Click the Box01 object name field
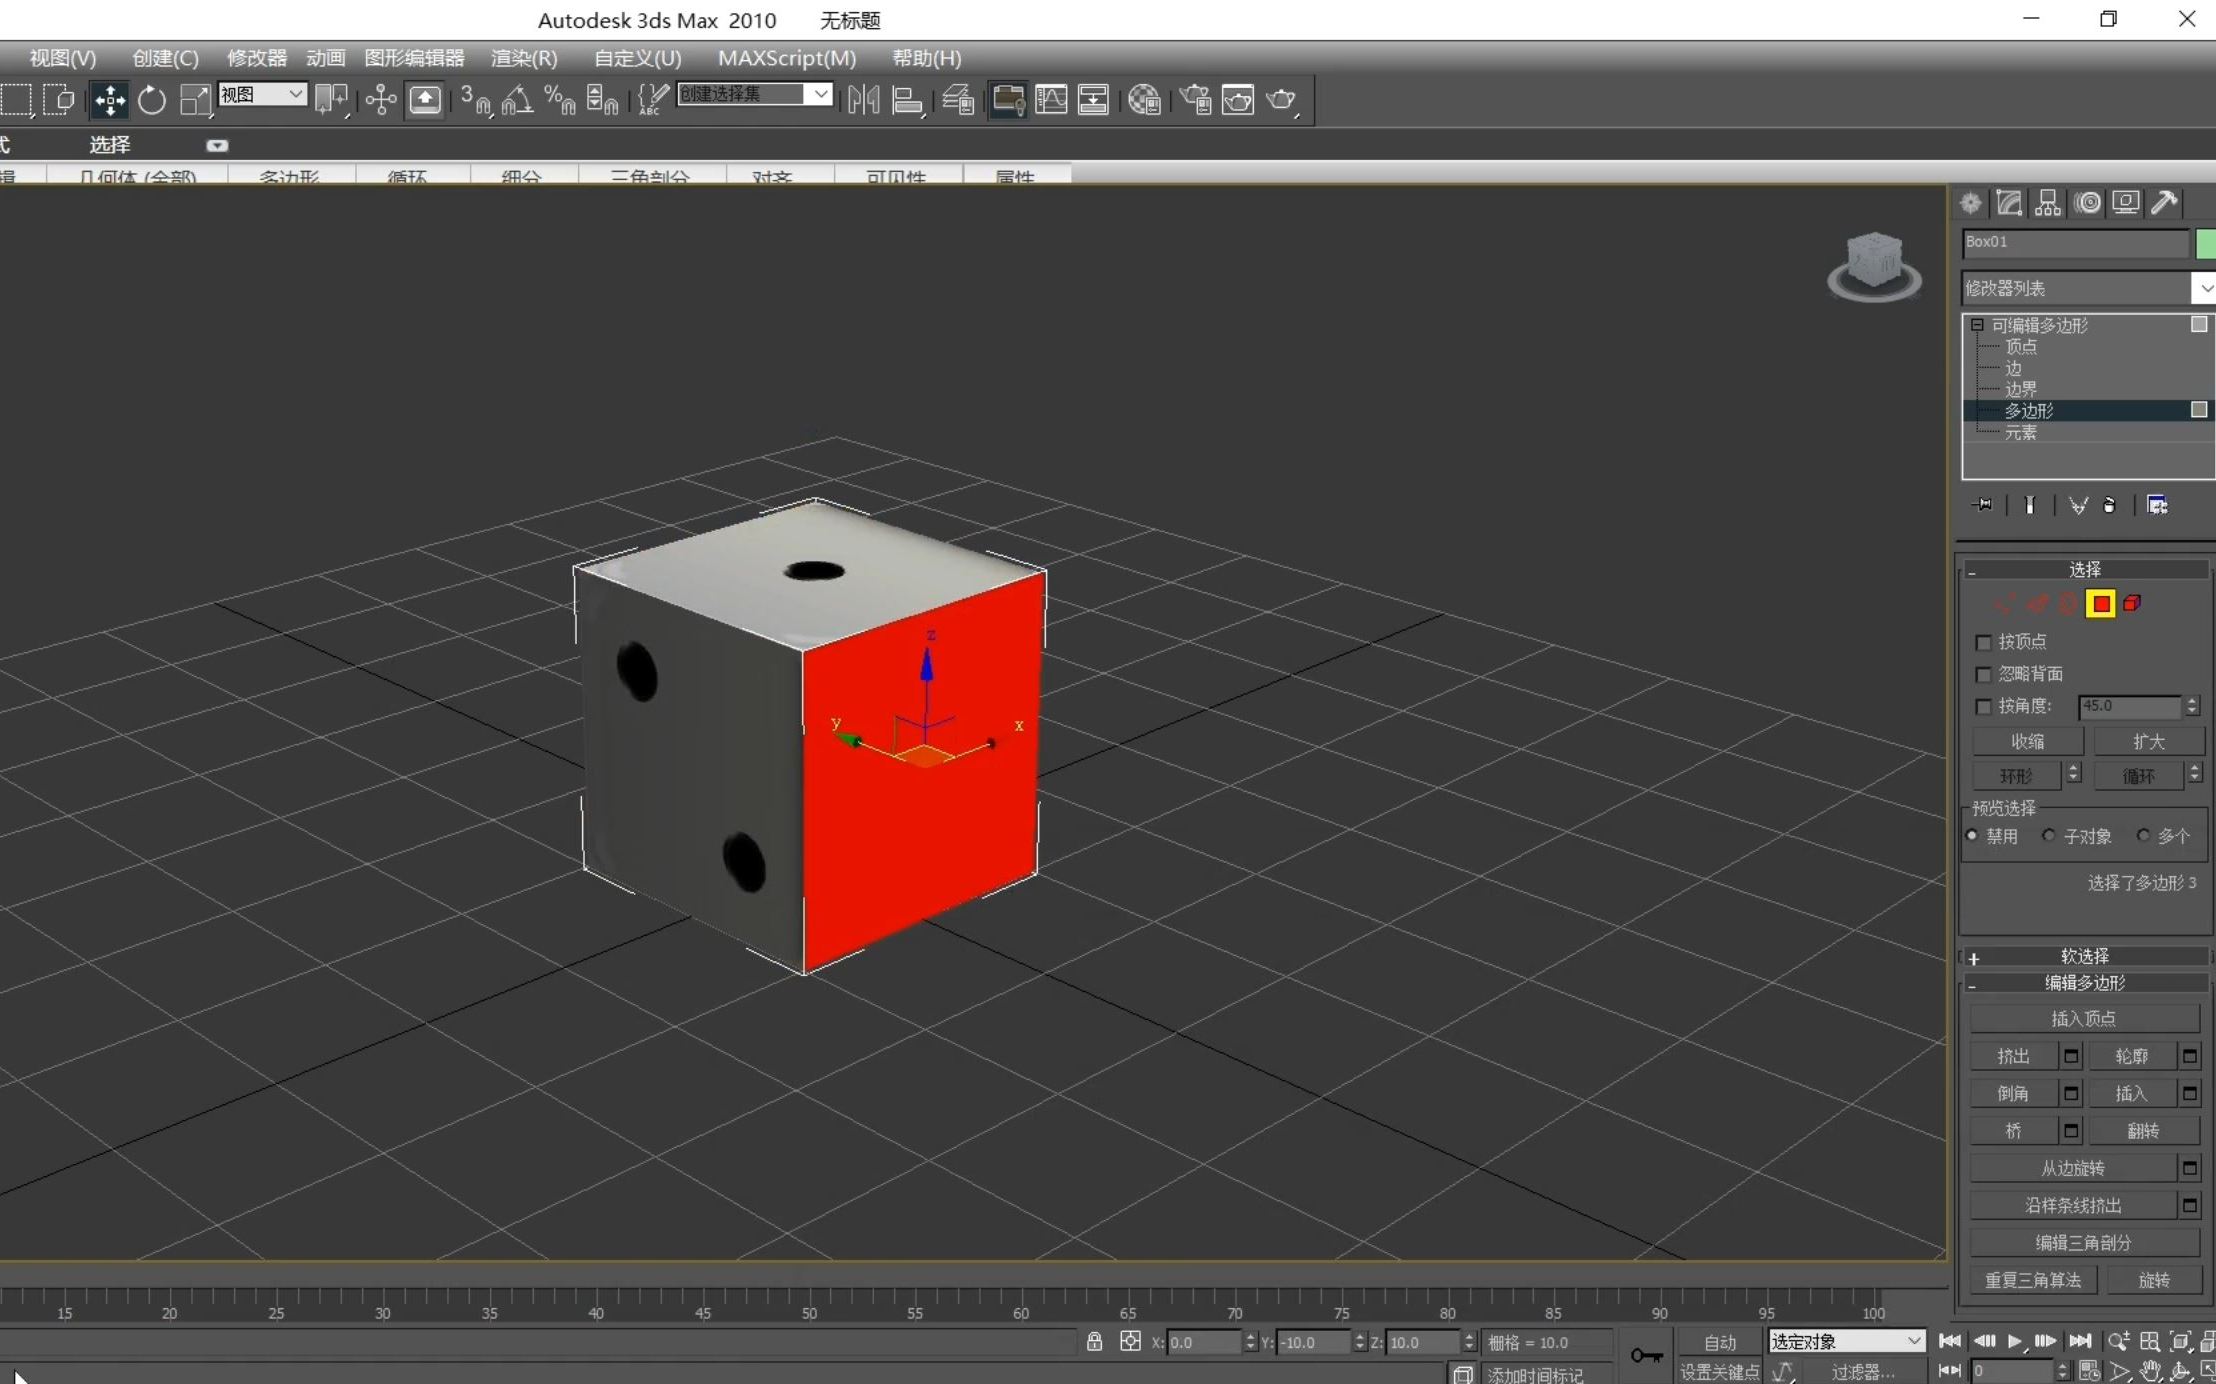 pos(2075,243)
